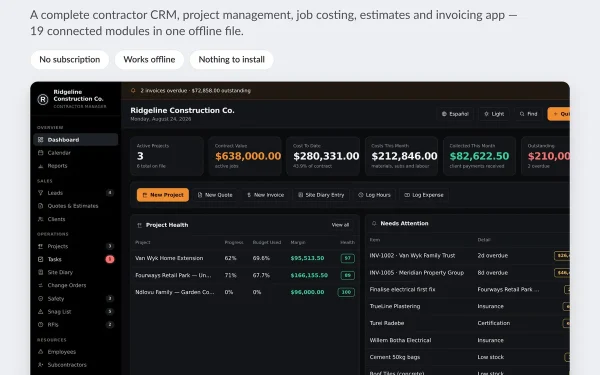Click the New Quote button
The image size is (600, 375).
215,195
